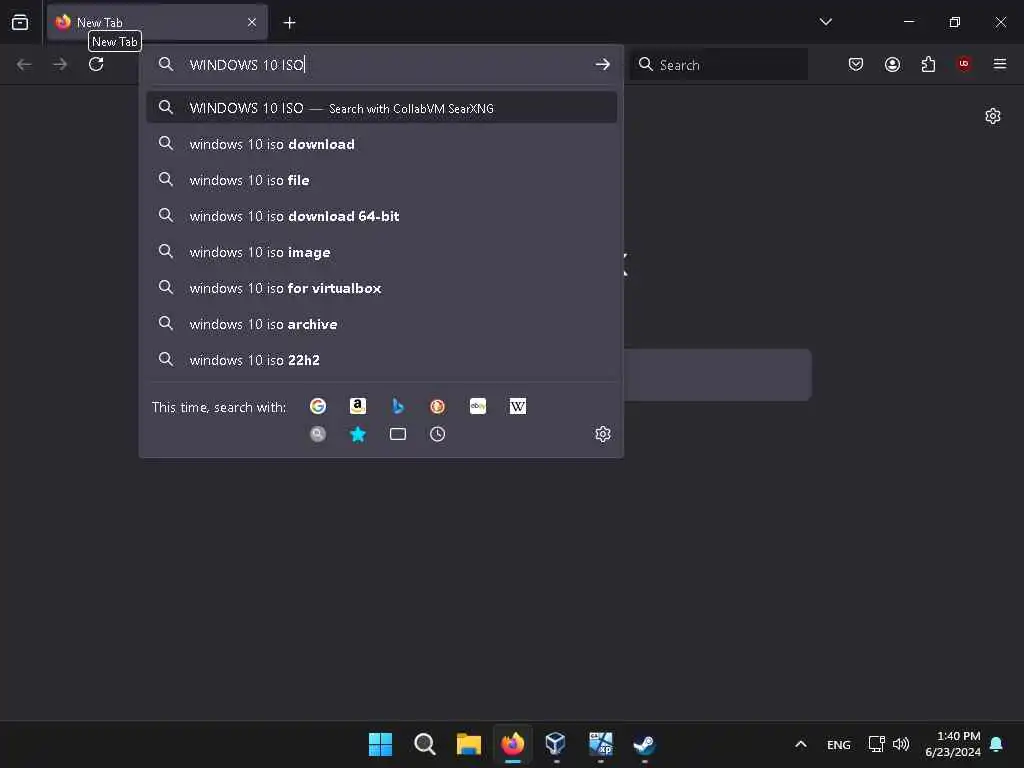
Task: Choose suggestion windows 10 iso download
Action: coord(381,144)
